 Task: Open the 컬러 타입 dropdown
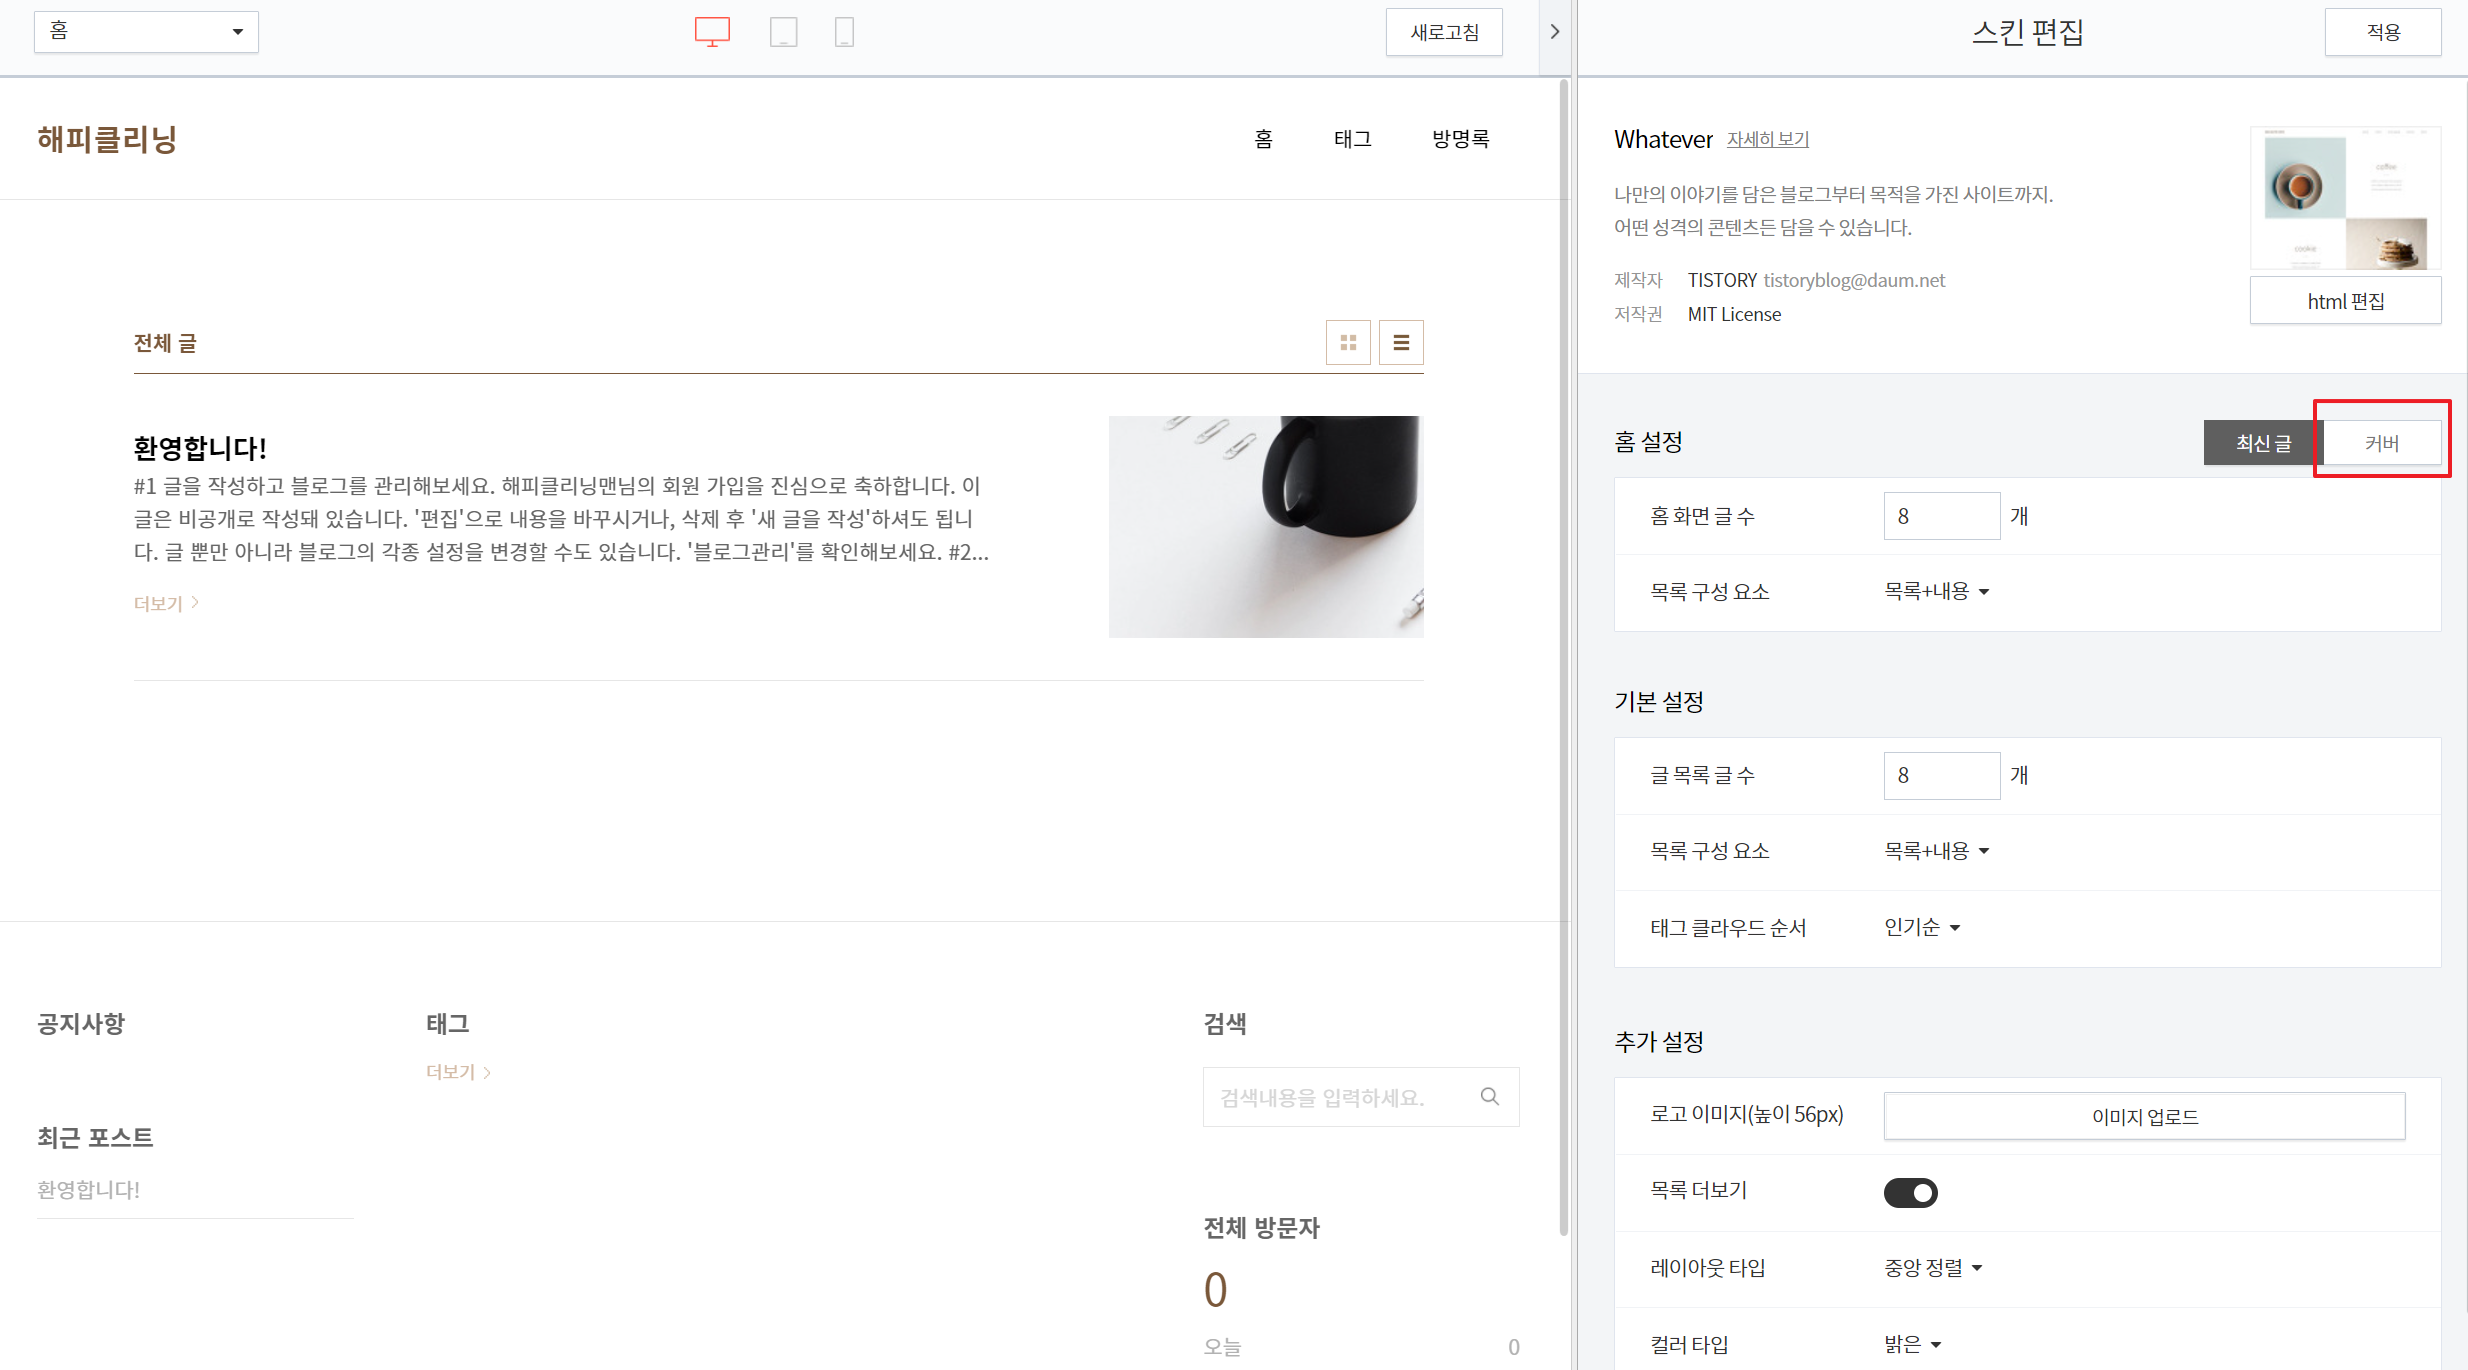tap(1912, 1345)
